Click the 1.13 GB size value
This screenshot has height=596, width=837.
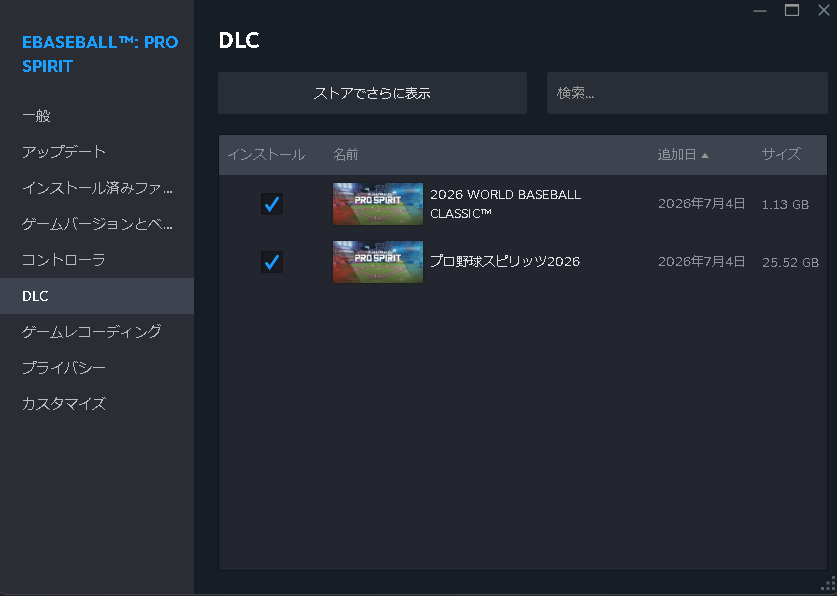785,204
